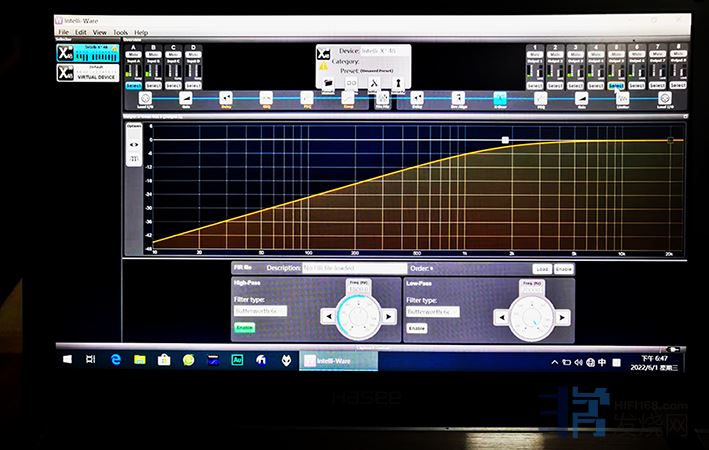Click right arrow beside Low-Pass frequency knob
Image resolution: width=709 pixels, height=450 pixels.
[x=563, y=316]
